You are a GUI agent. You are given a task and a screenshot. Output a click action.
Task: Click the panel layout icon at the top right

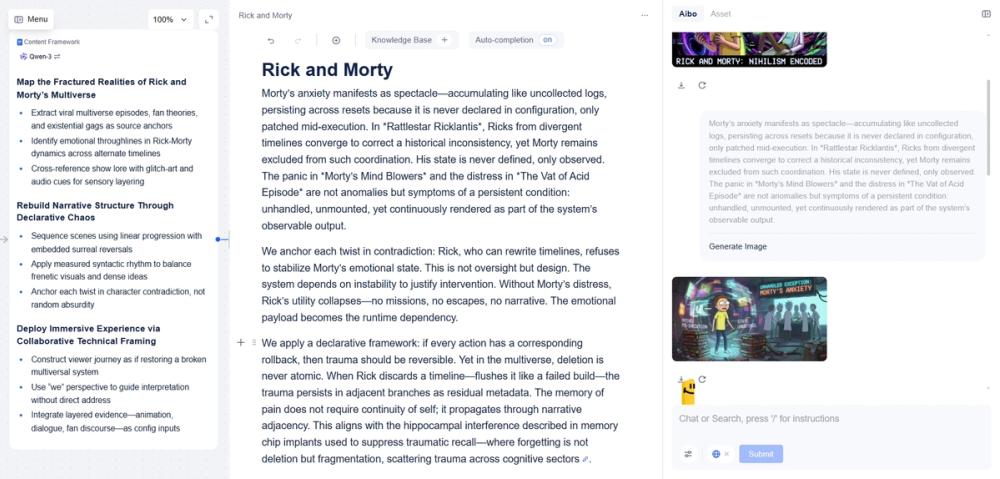[986, 14]
